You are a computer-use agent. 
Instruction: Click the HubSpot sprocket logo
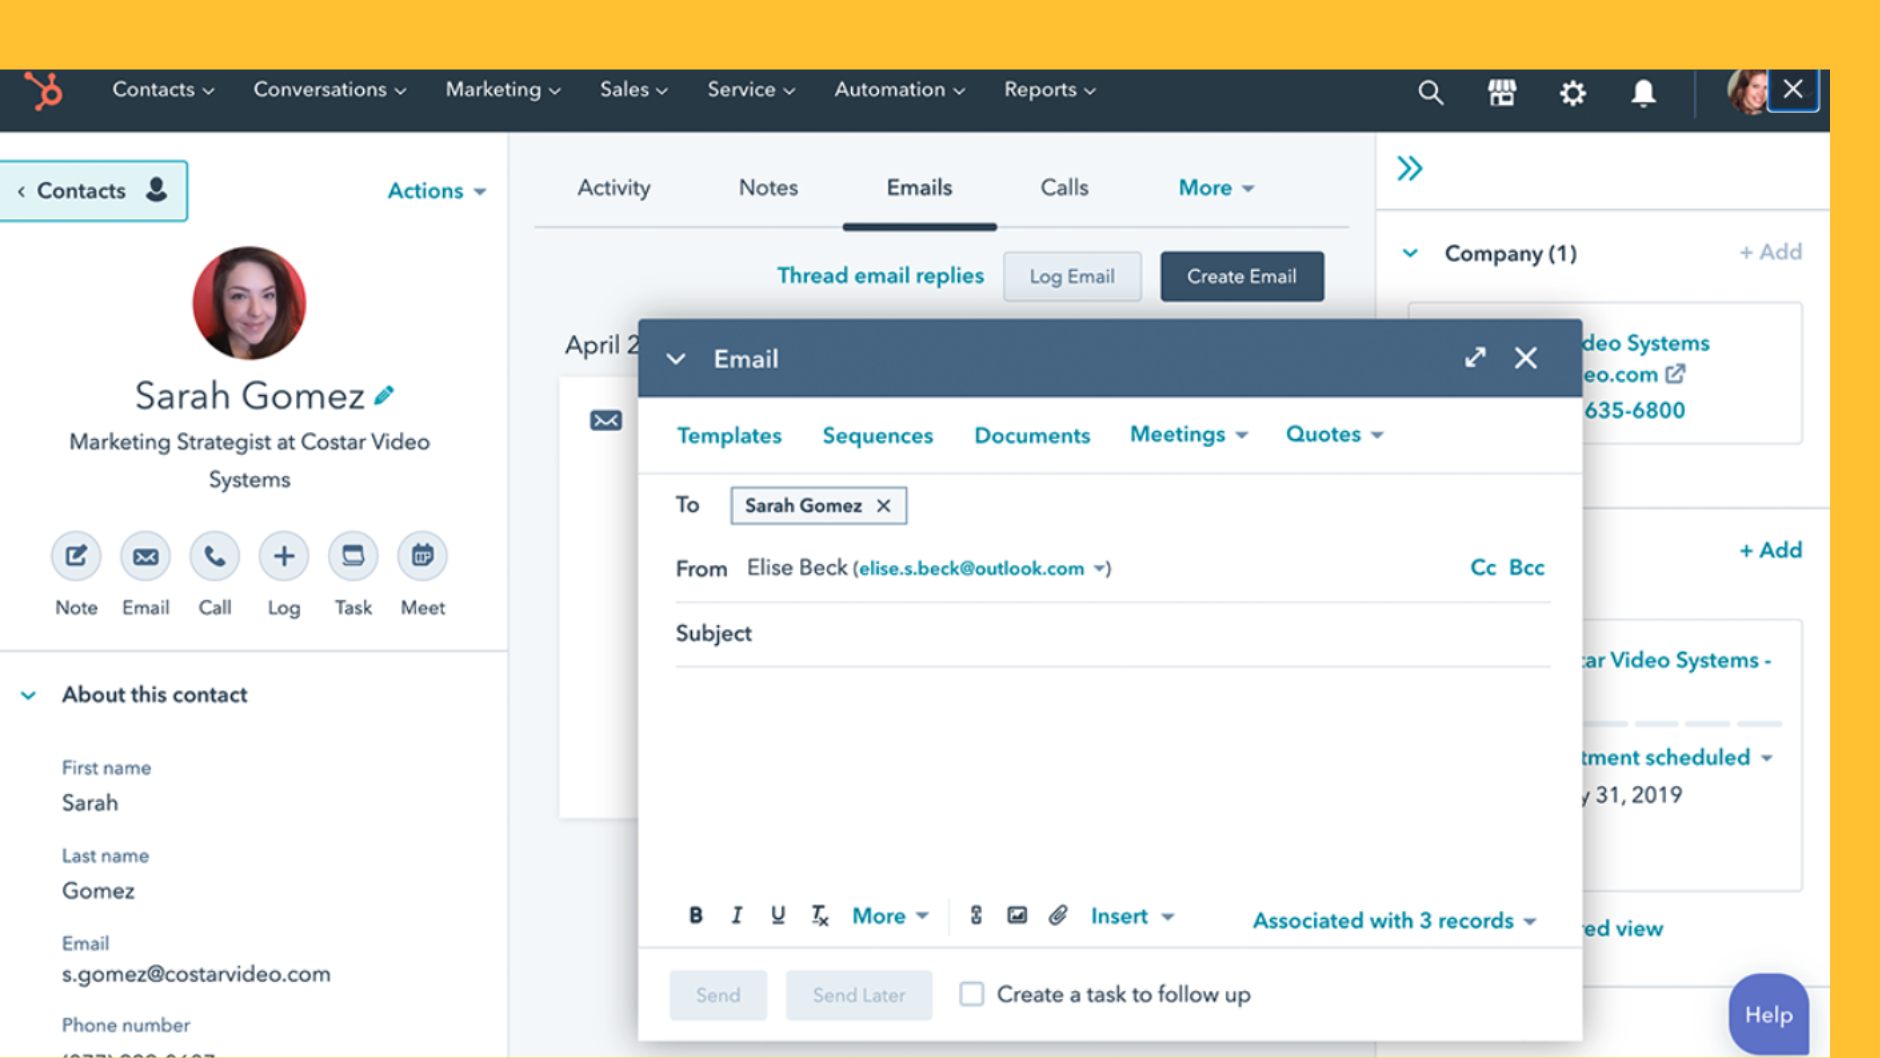coord(43,91)
